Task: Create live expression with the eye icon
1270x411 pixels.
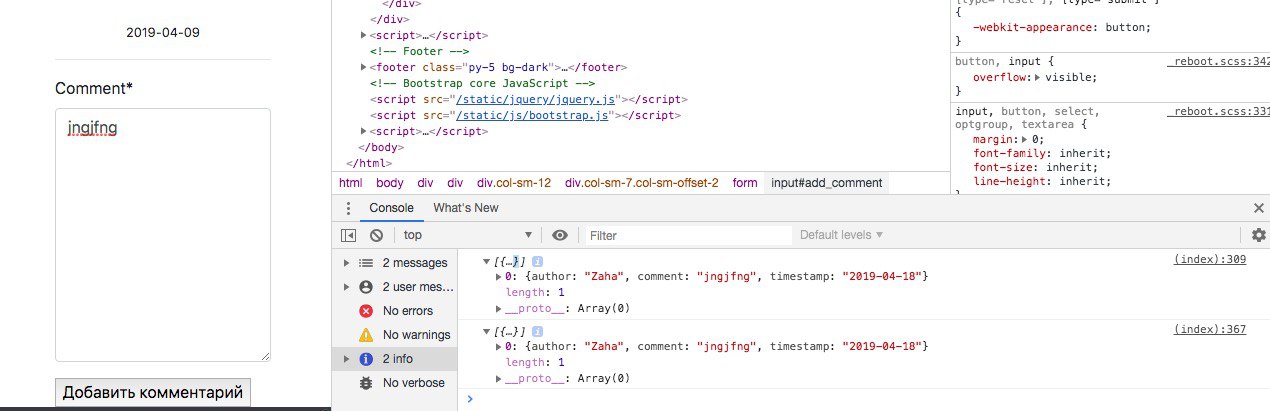Action: tap(560, 235)
